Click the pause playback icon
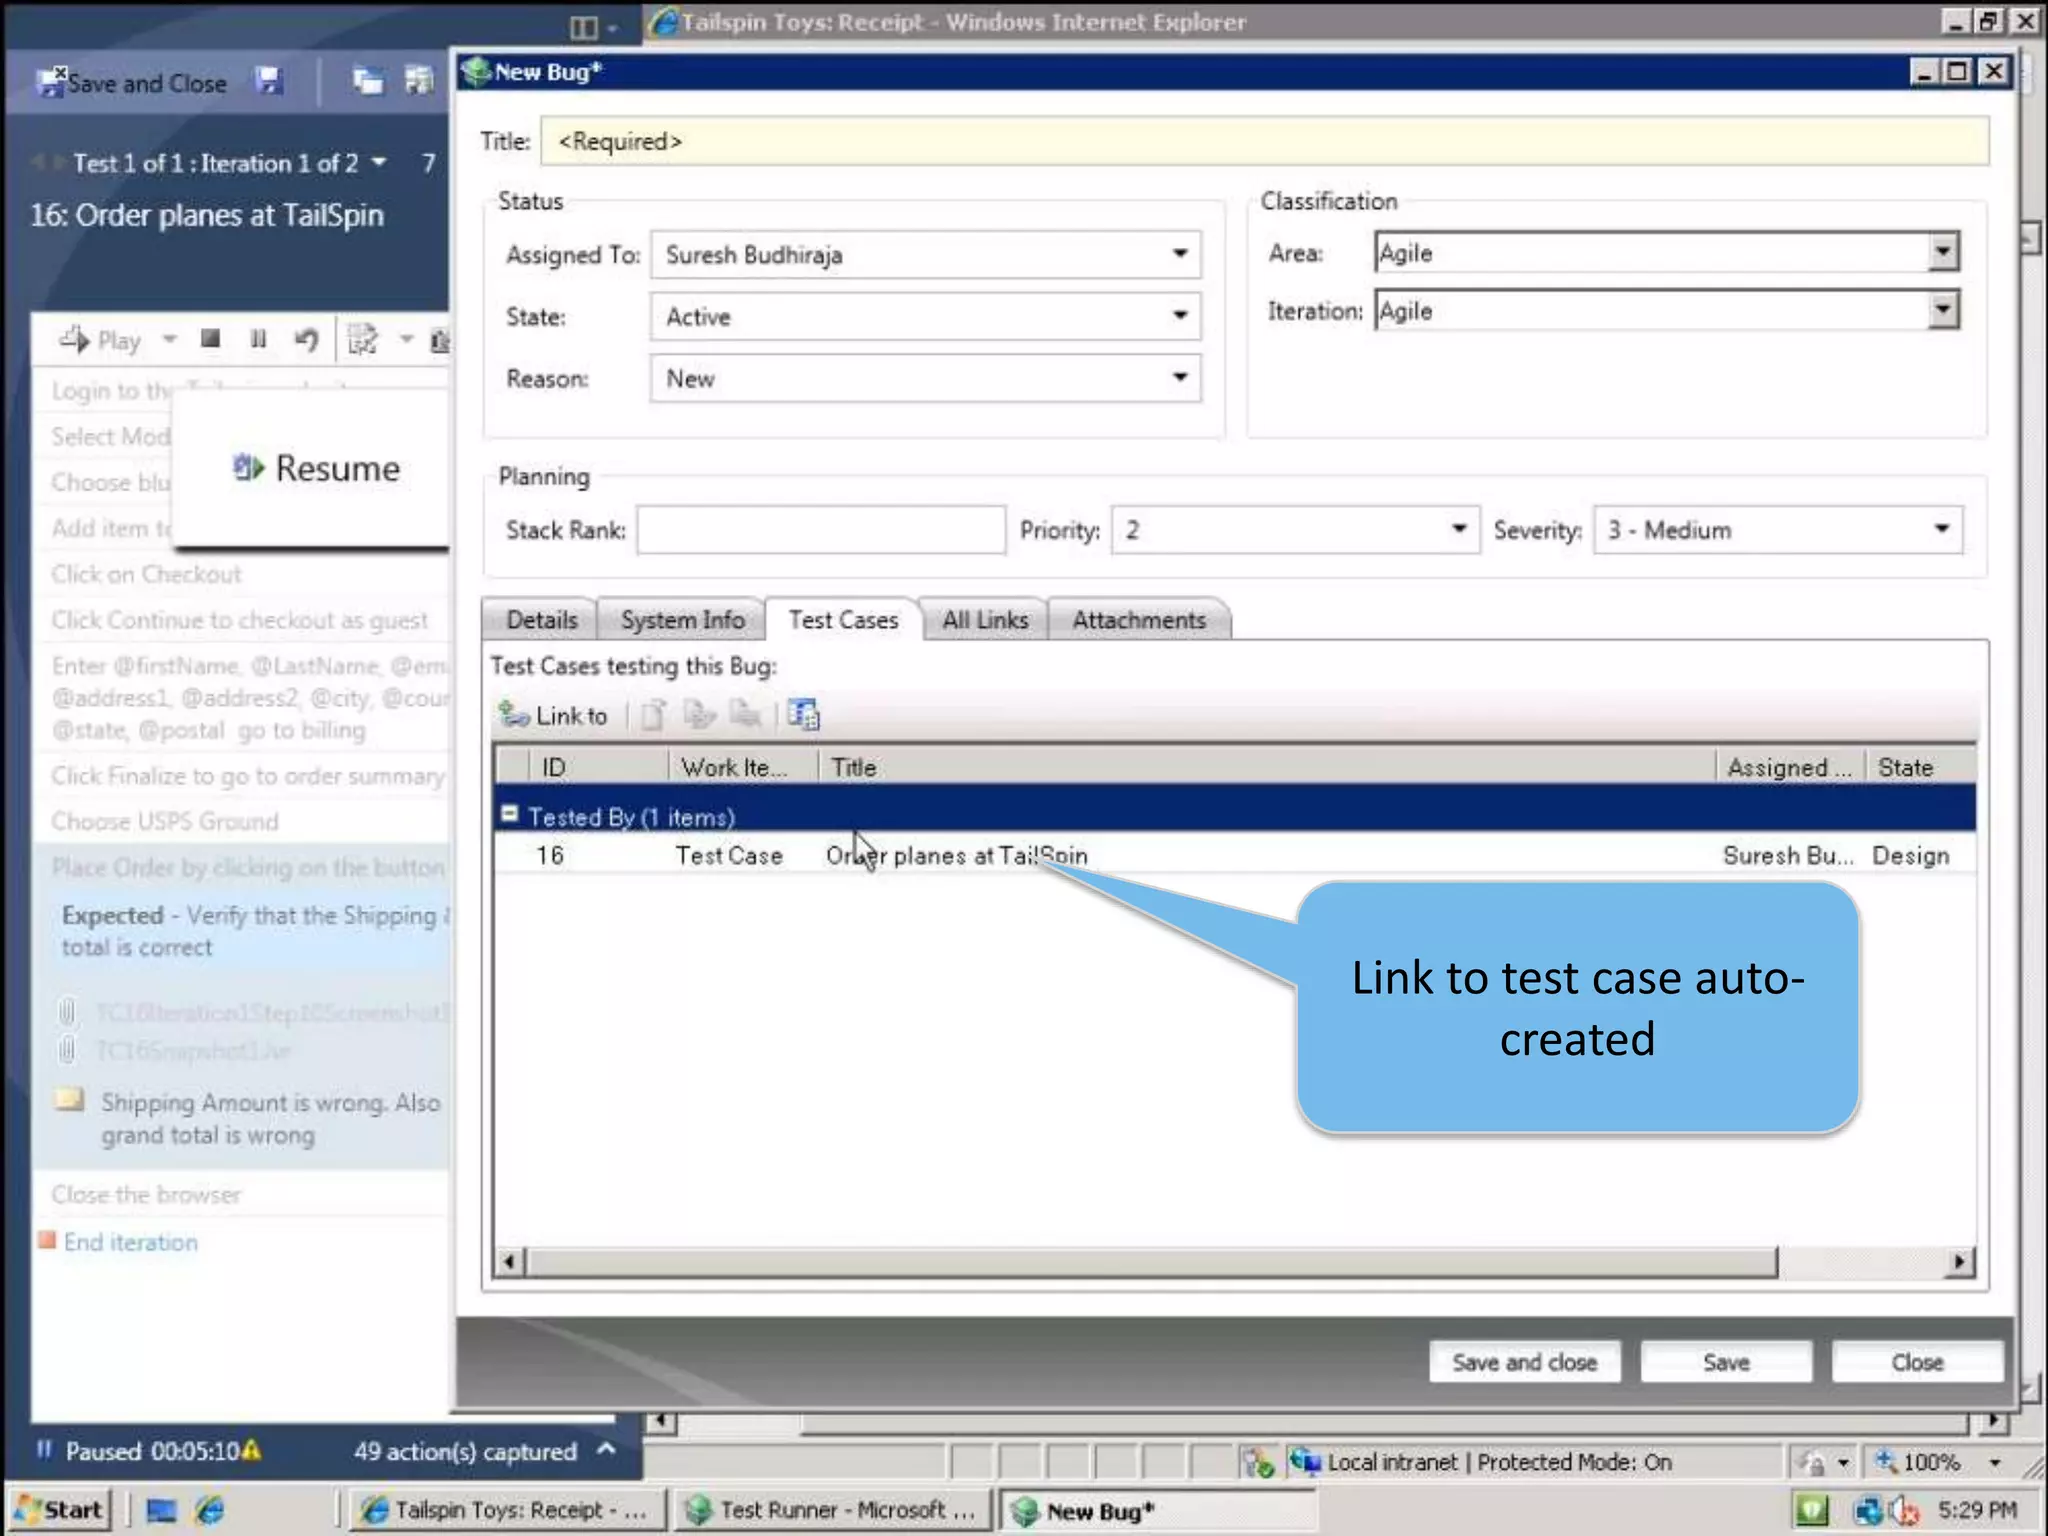Screen dimensions: 2048x1536 point(258,340)
